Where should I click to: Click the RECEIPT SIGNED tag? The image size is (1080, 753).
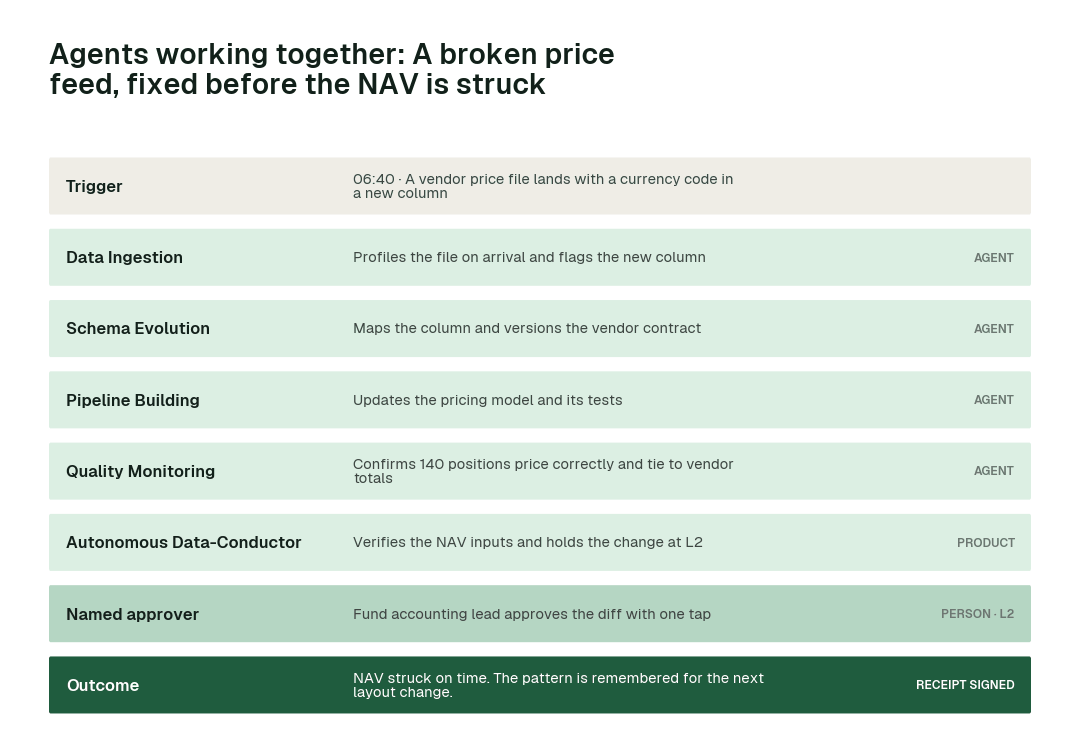(x=965, y=685)
